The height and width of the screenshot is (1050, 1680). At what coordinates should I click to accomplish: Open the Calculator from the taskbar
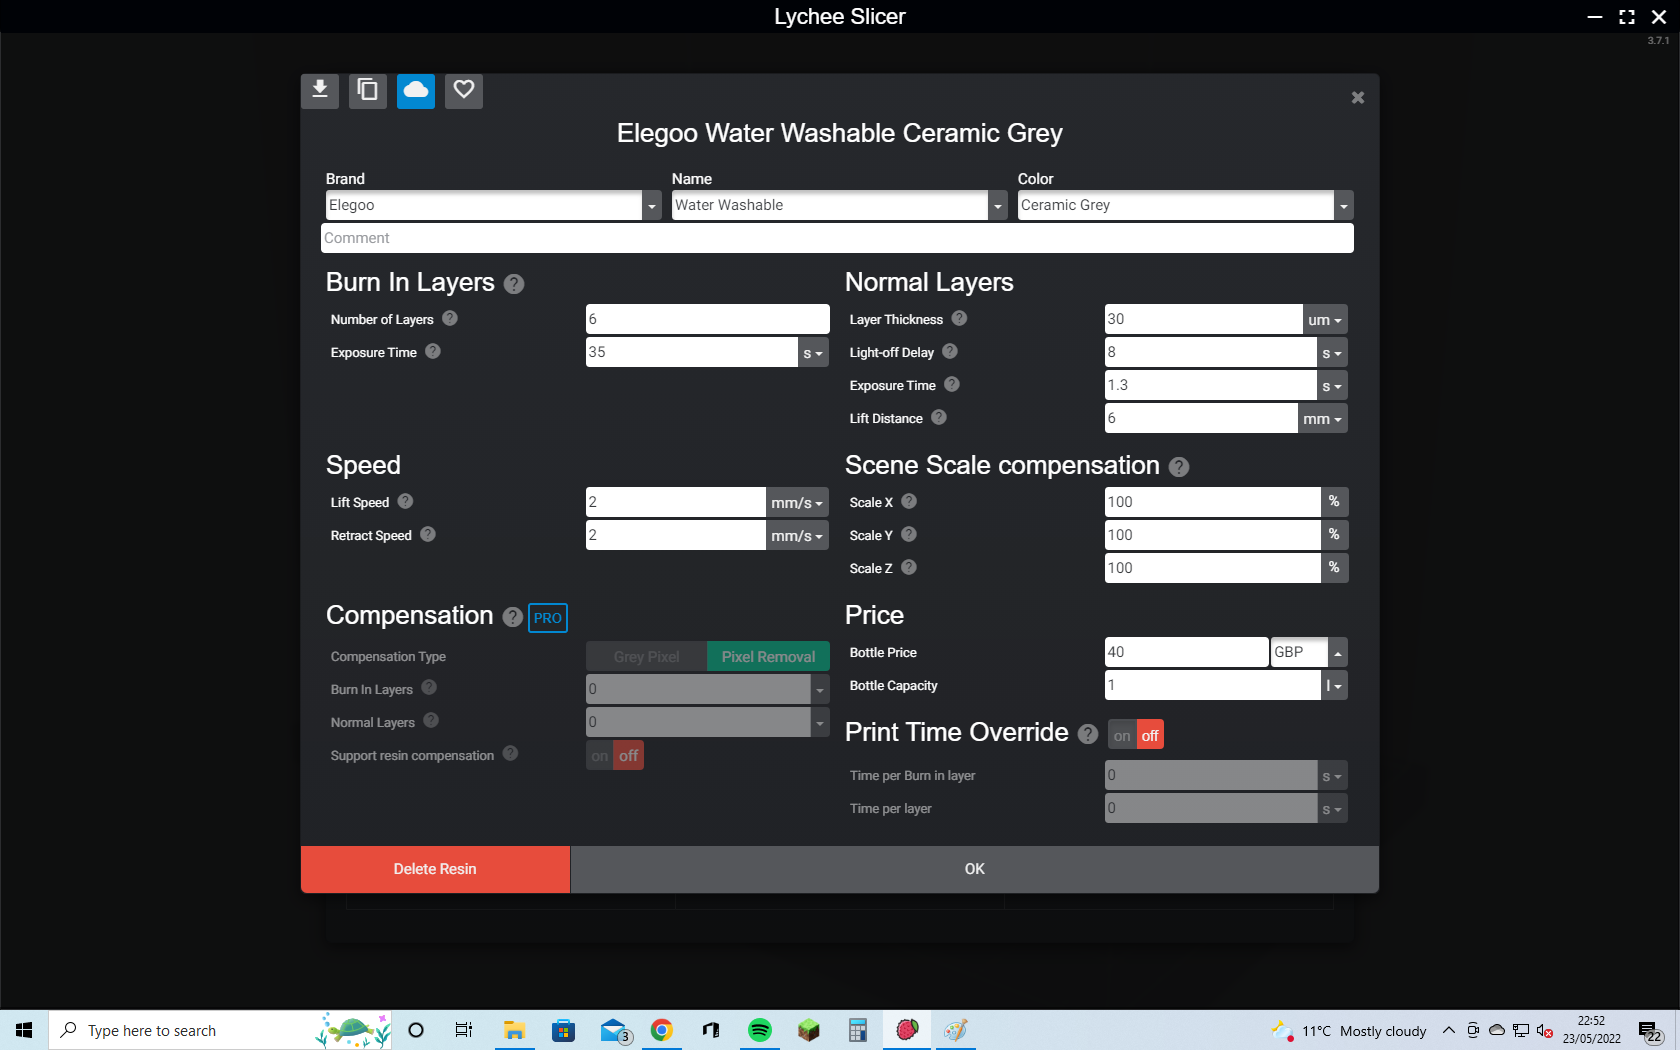pos(858,1030)
